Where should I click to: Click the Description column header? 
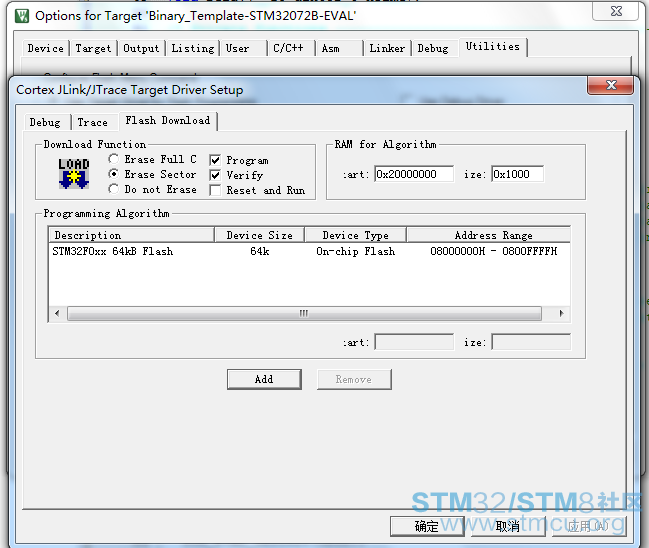132,235
